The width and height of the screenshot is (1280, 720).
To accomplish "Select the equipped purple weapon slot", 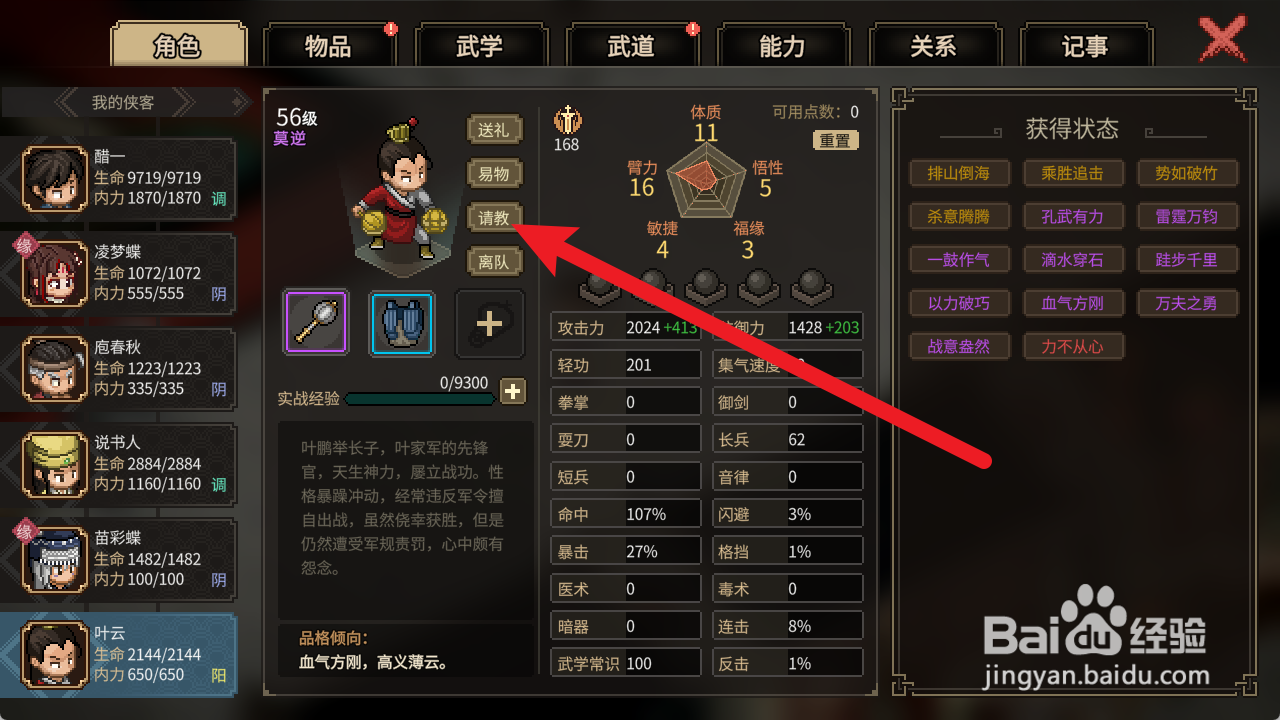I will tap(316, 323).
